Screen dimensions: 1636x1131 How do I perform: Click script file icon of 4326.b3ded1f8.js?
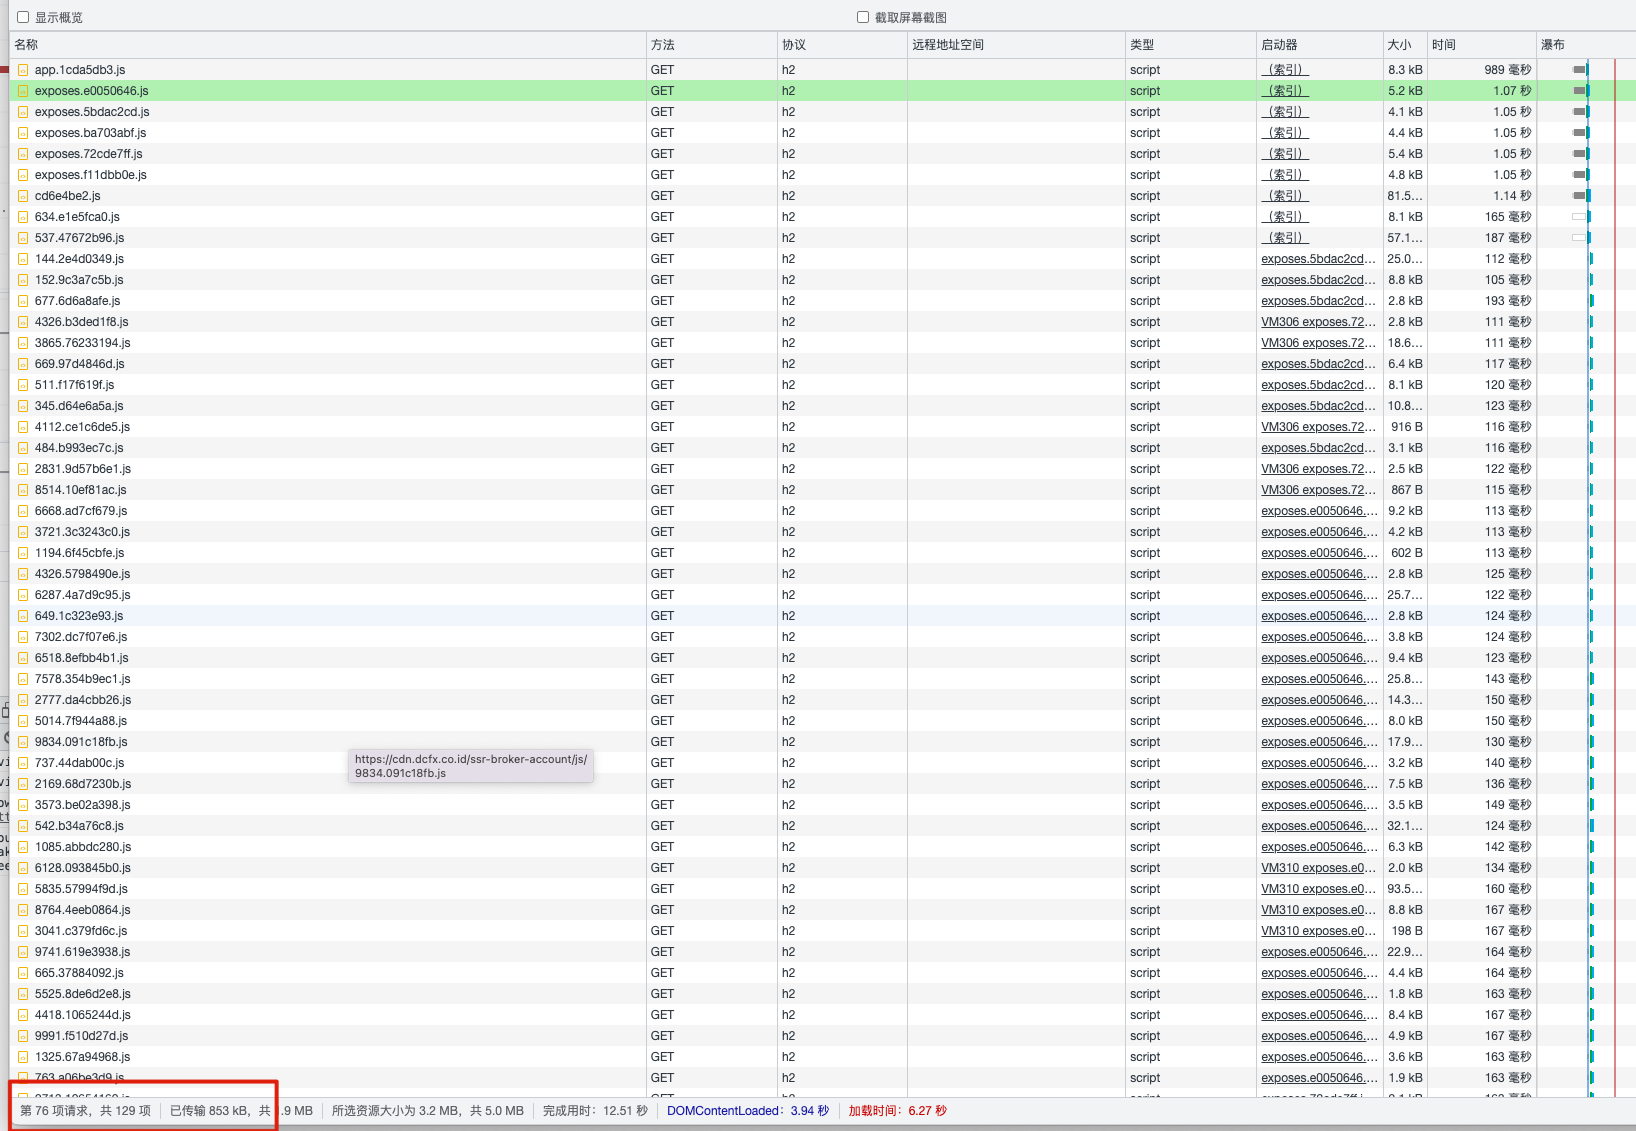coord(23,322)
